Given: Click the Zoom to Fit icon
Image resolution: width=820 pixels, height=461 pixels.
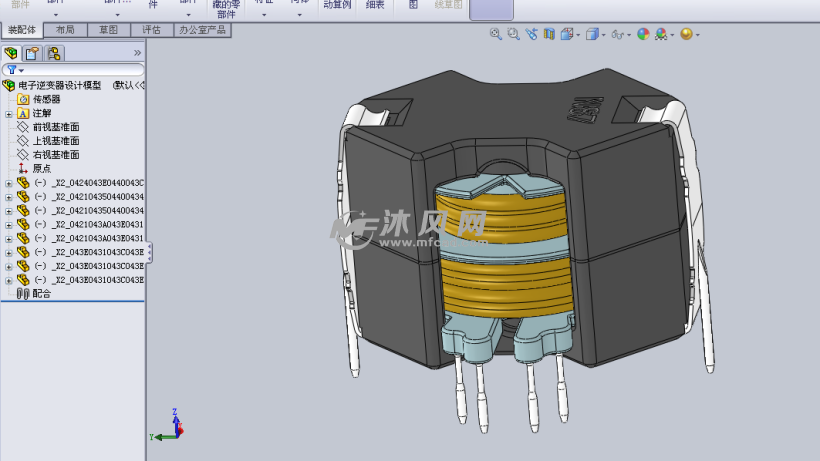Looking at the screenshot, I should point(495,34).
